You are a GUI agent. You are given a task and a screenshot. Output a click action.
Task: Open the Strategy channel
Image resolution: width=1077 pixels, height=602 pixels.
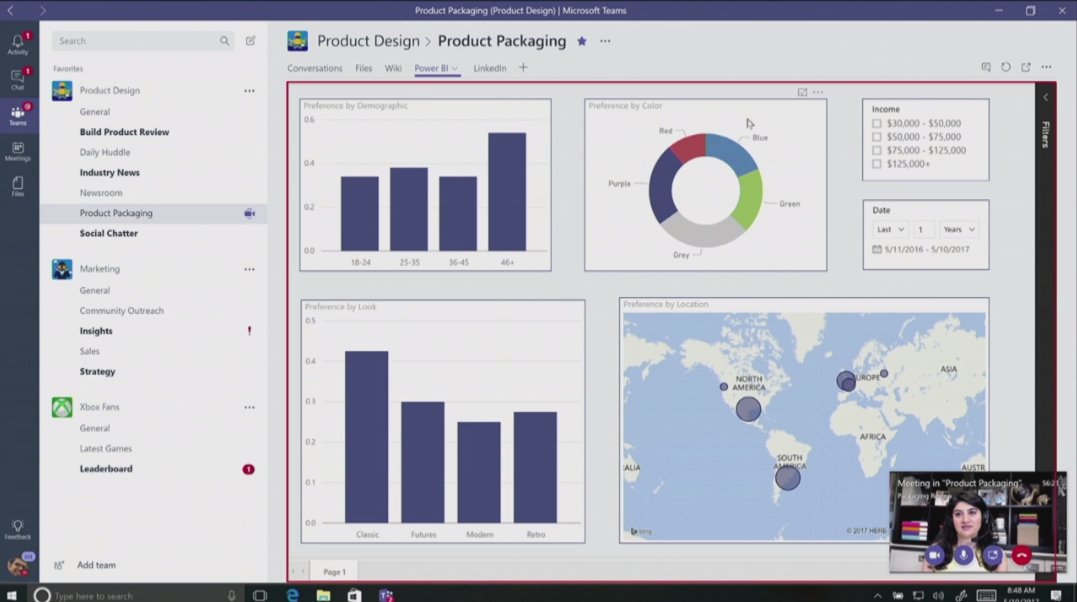tap(97, 372)
